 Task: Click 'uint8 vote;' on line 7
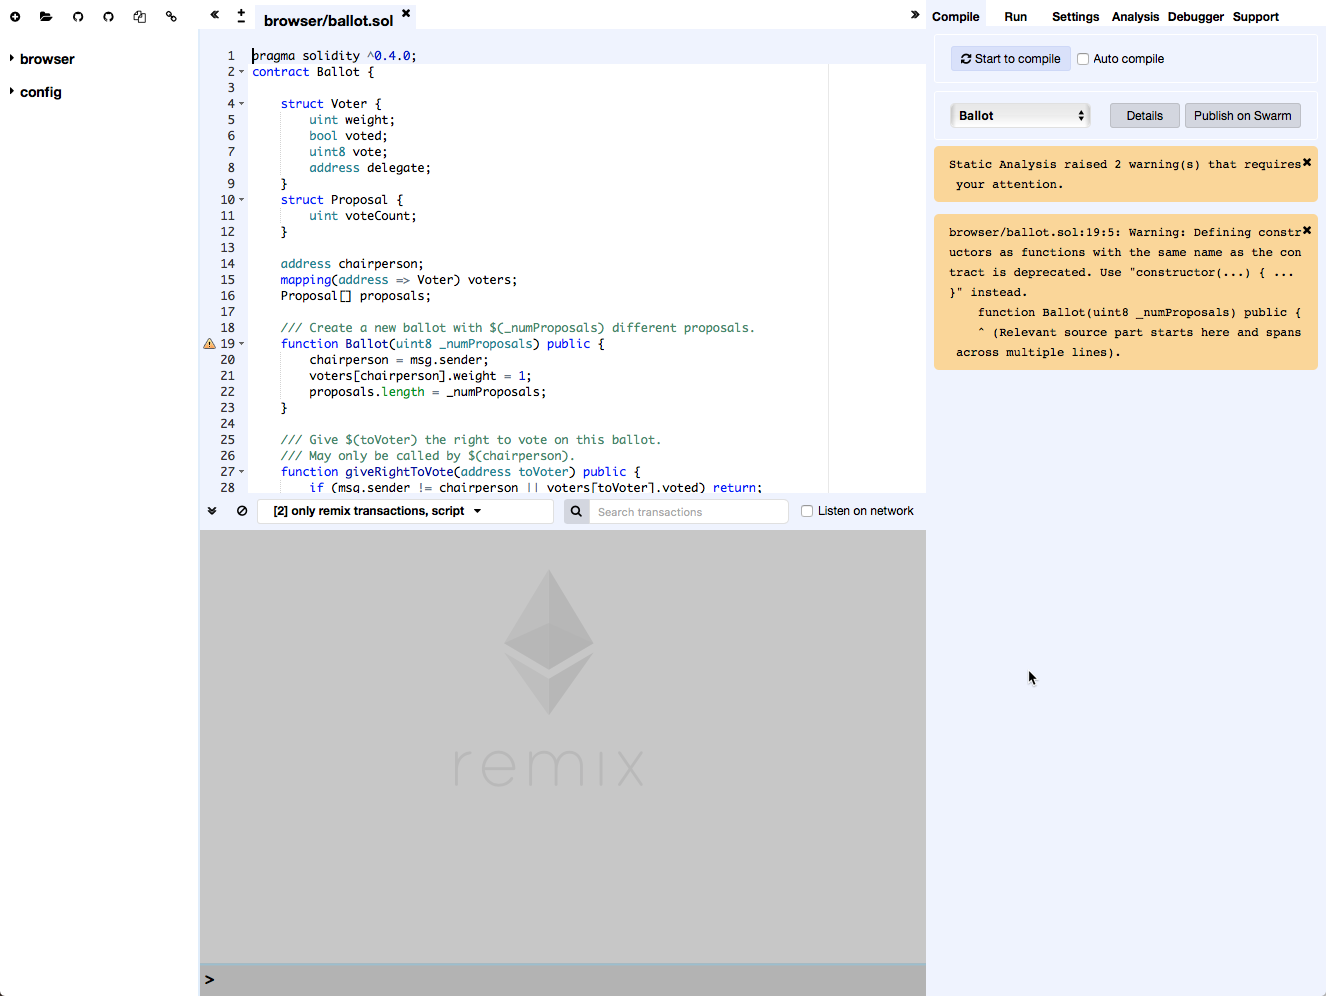click(x=348, y=152)
